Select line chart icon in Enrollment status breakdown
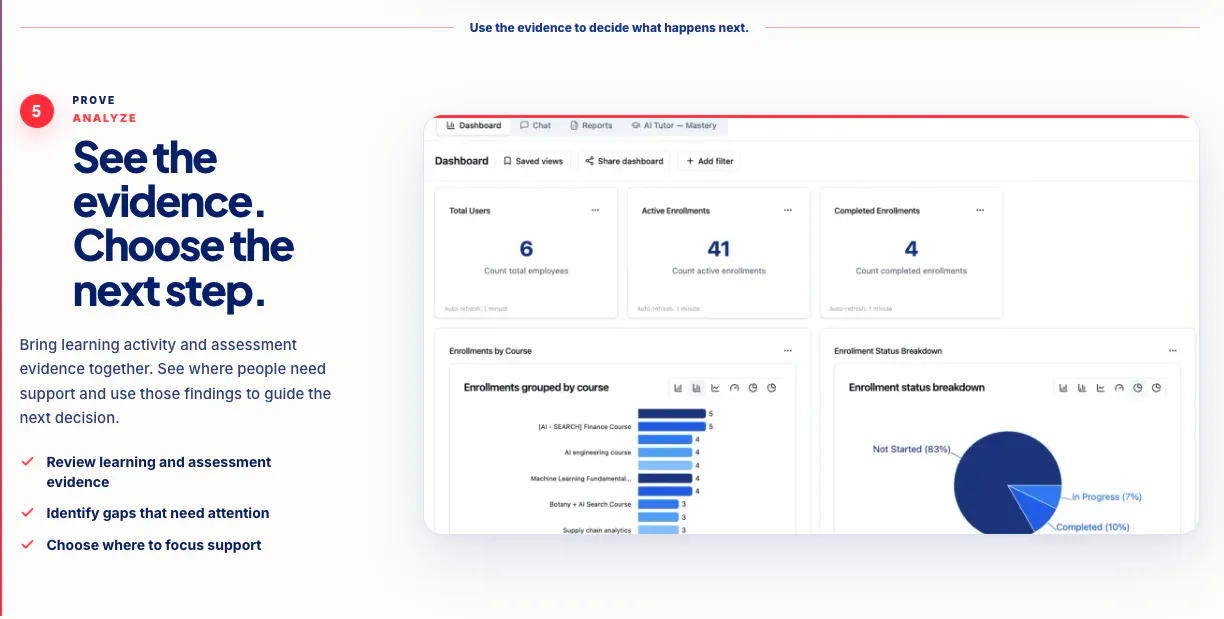This screenshot has width=1224, height=619. point(1100,388)
